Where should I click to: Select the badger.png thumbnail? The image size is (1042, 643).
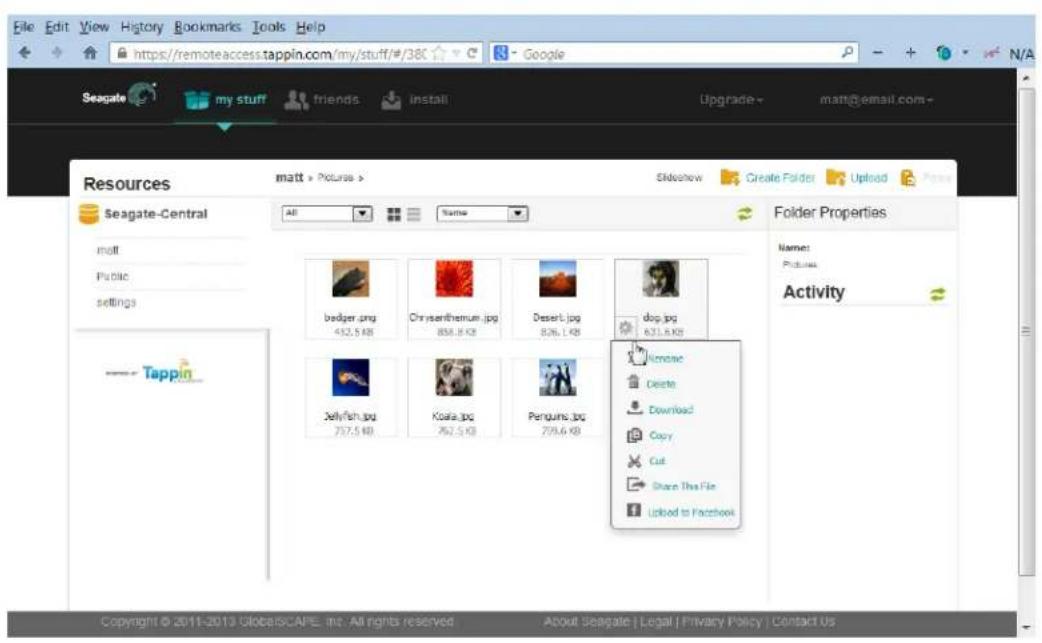pos(350,279)
